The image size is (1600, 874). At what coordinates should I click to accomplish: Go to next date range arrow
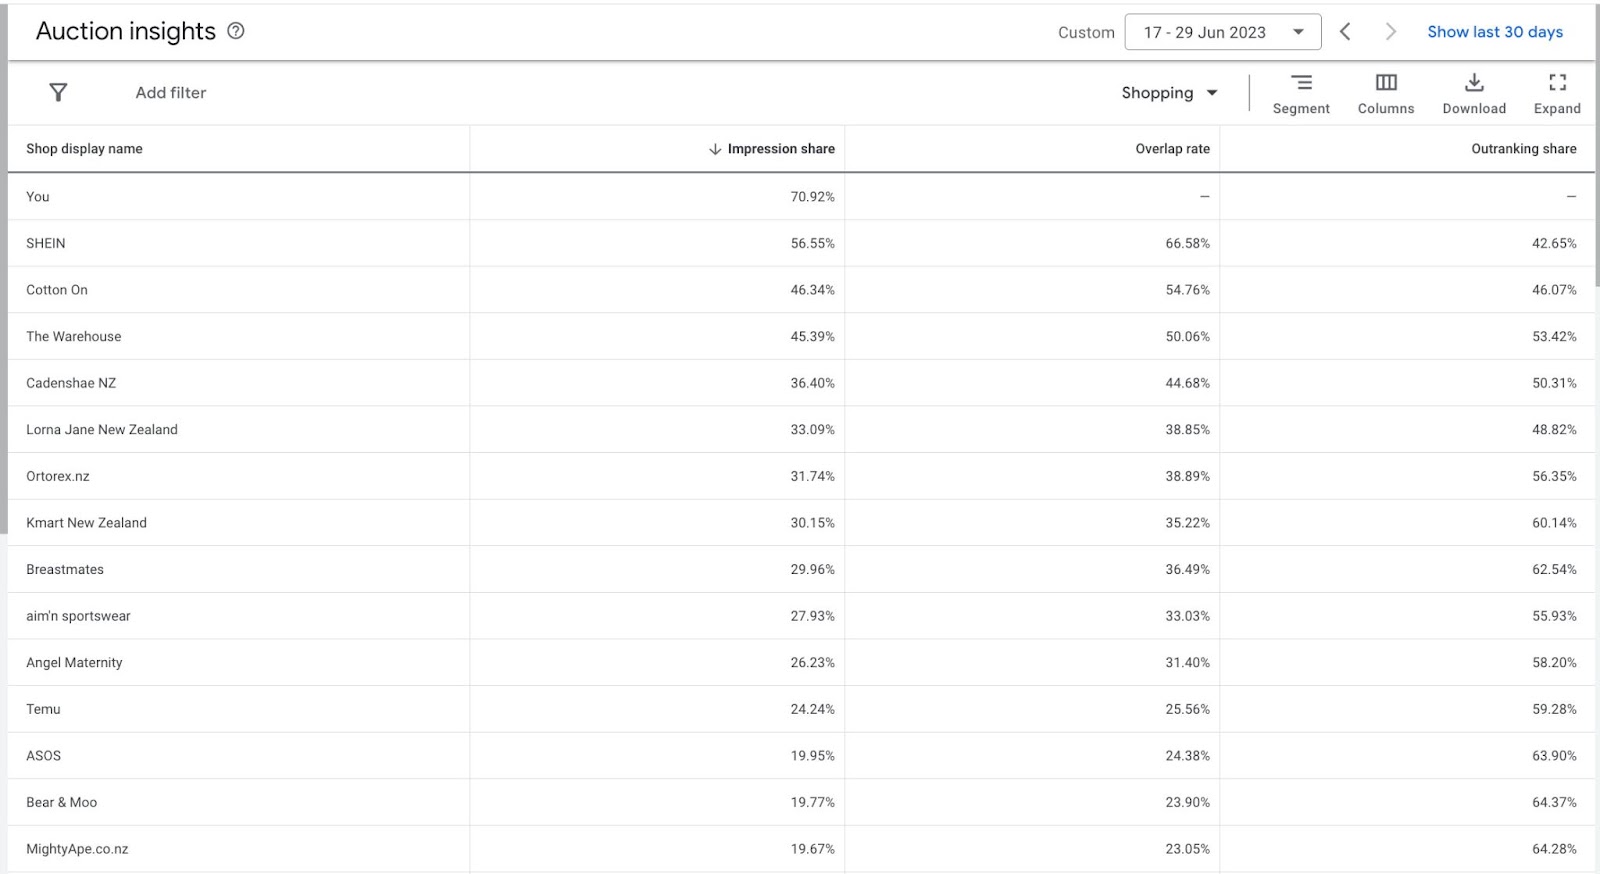click(1390, 32)
